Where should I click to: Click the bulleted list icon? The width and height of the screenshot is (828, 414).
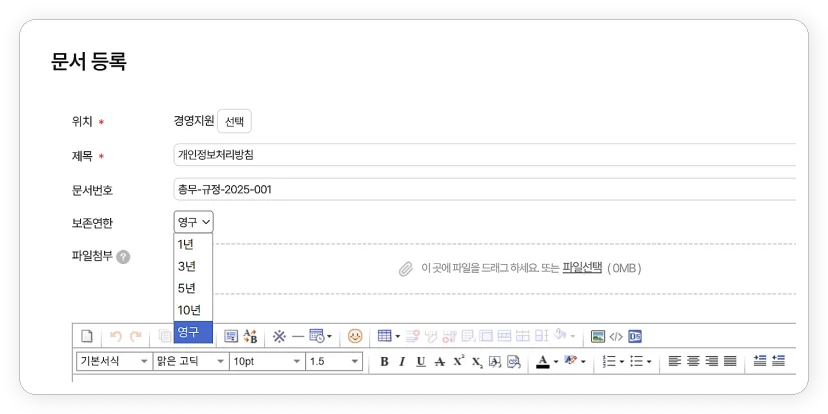636,362
